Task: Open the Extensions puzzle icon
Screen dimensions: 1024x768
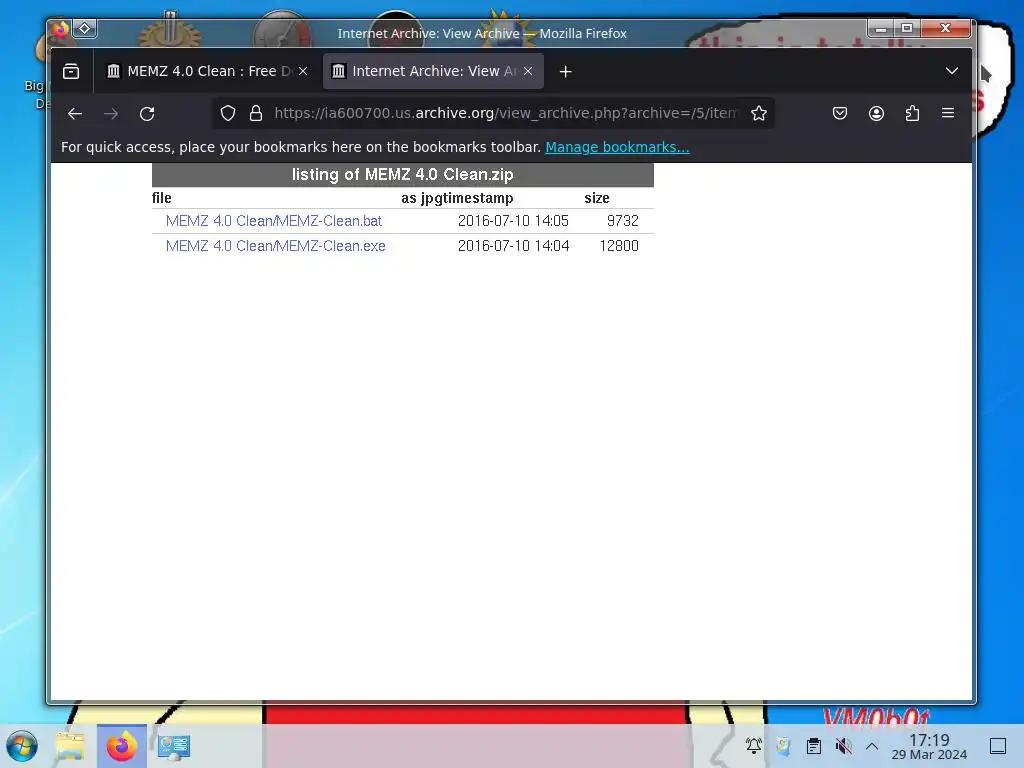Action: pos(912,114)
